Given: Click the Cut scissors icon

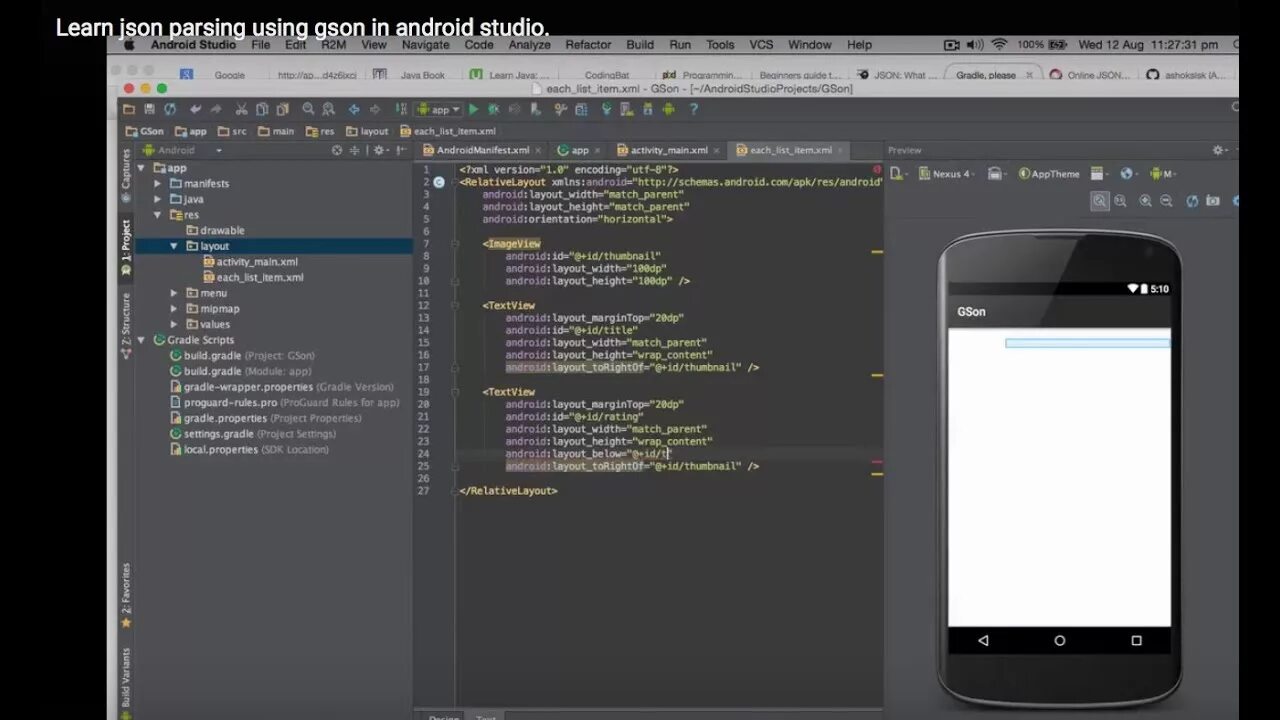Looking at the screenshot, I should (x=241, y=109).
